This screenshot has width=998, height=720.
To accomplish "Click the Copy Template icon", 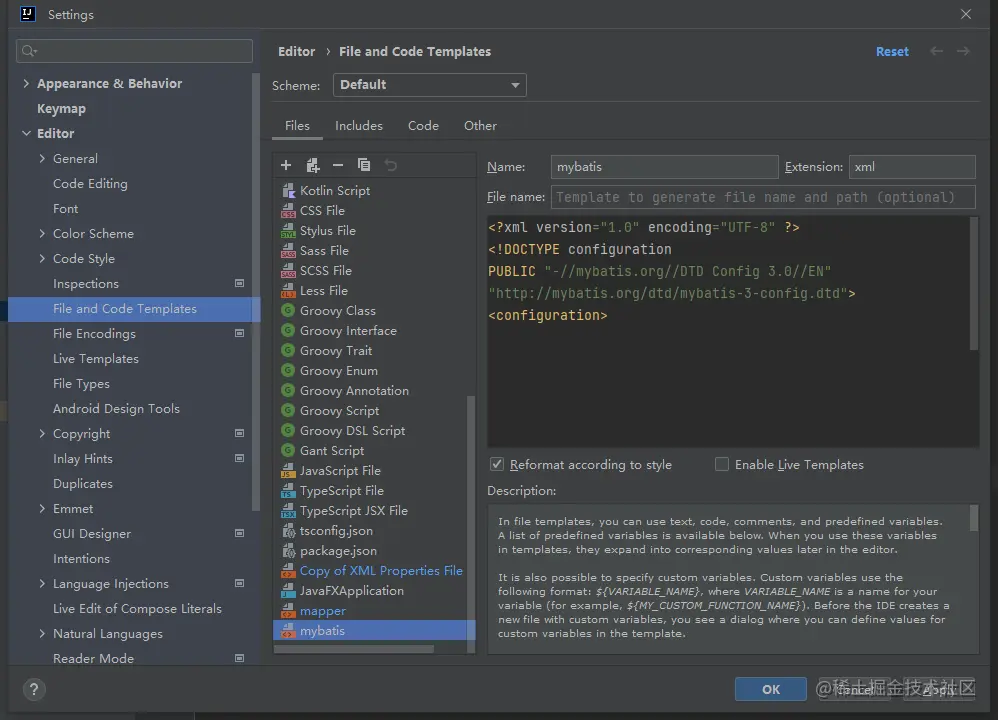I will pyautogui.click(x=364, y=165).
